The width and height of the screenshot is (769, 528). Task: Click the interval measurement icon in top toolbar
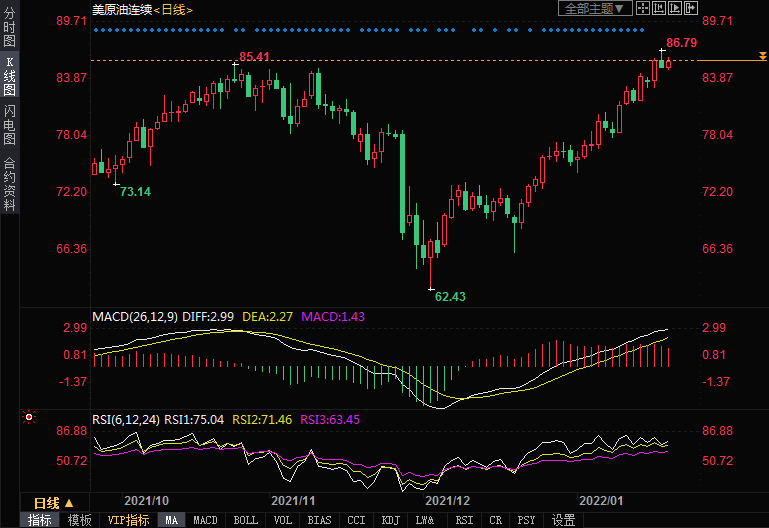659,8
